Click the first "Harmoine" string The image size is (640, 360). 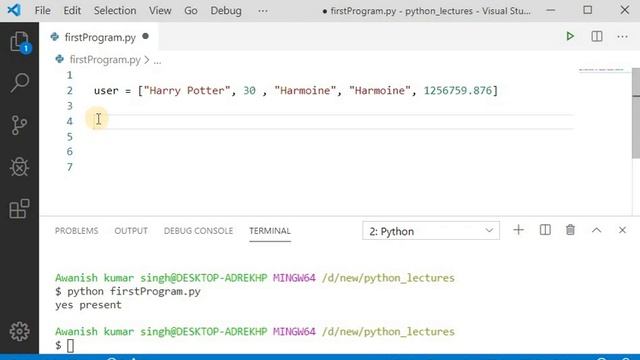[x=305, y=91]
